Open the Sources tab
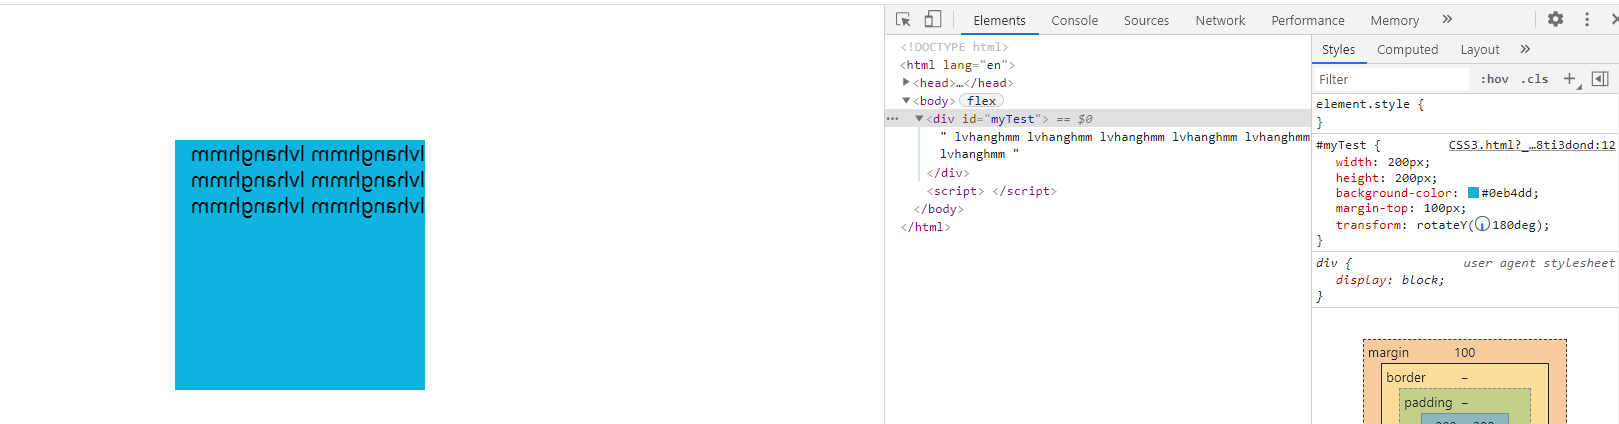Viewport: 1619px width, 424px height. coord(1146,20)
